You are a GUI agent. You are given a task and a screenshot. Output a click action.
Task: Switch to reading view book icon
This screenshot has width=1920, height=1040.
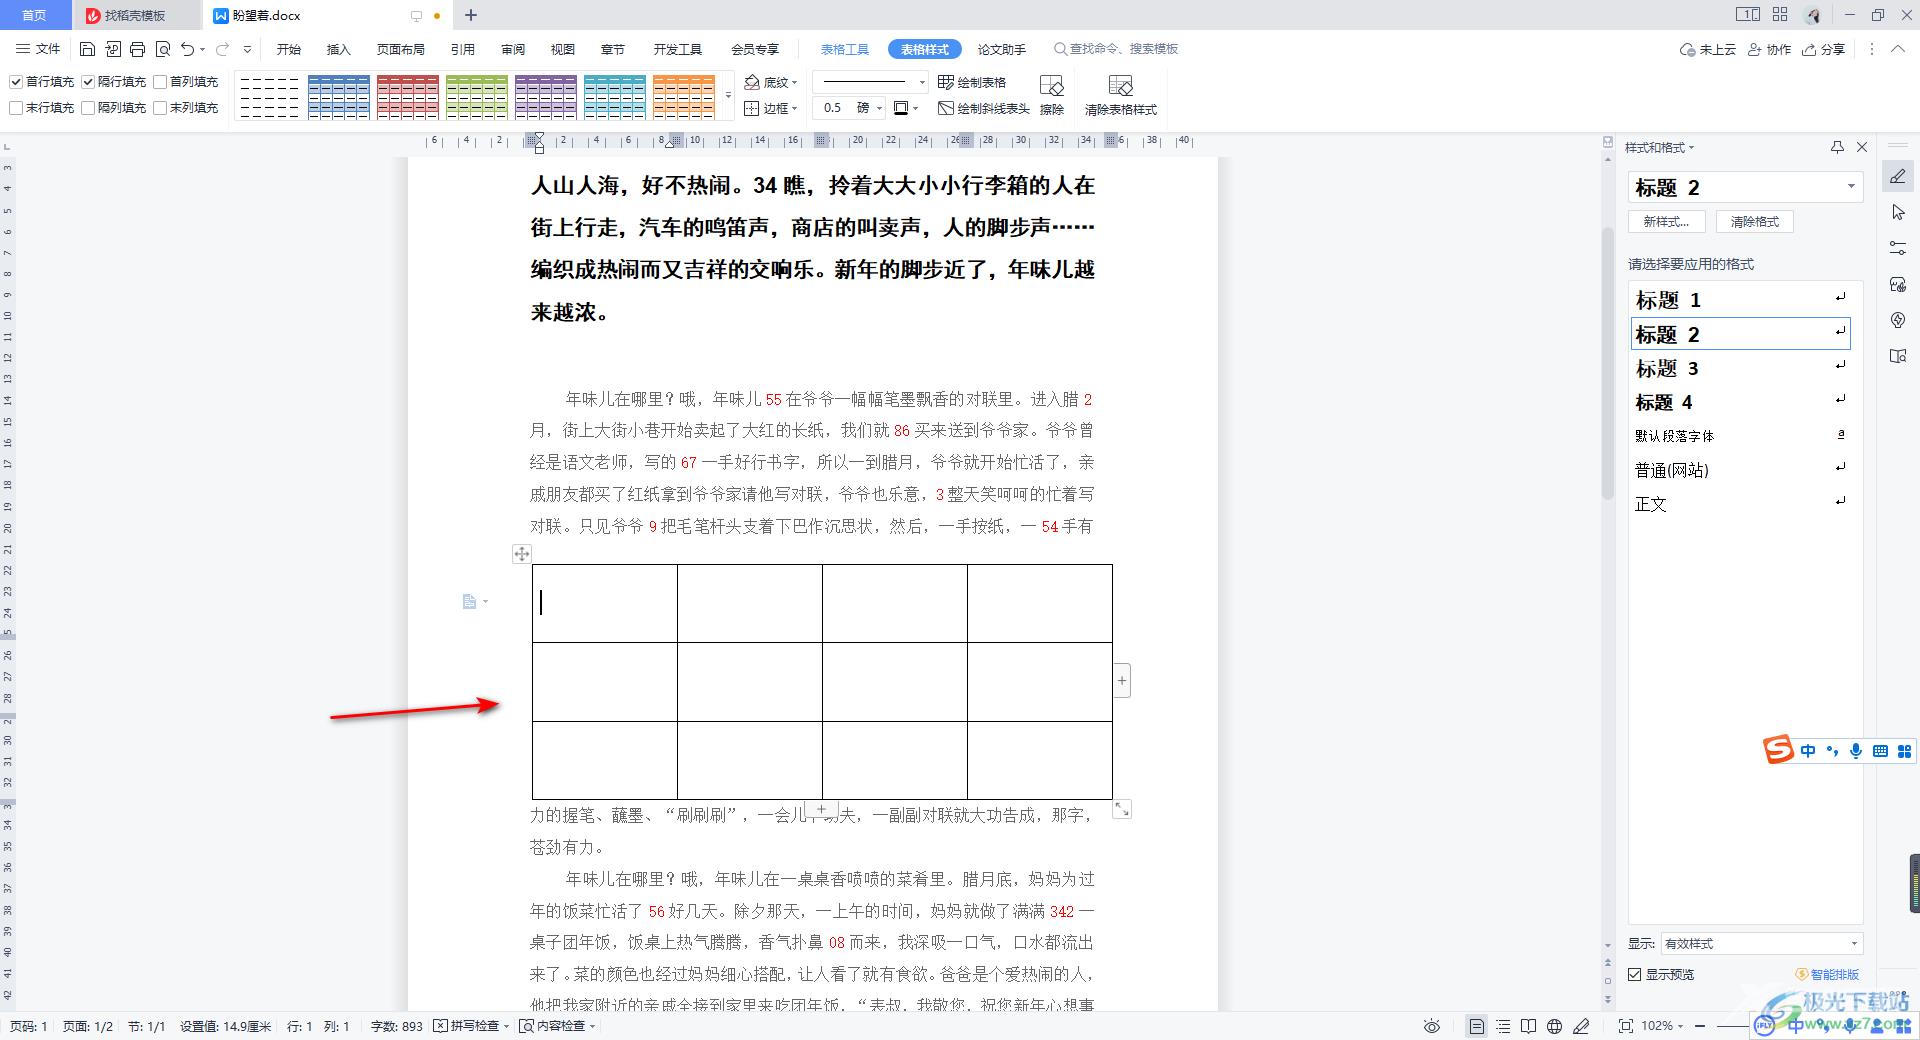click(x=1528, y=1026)
